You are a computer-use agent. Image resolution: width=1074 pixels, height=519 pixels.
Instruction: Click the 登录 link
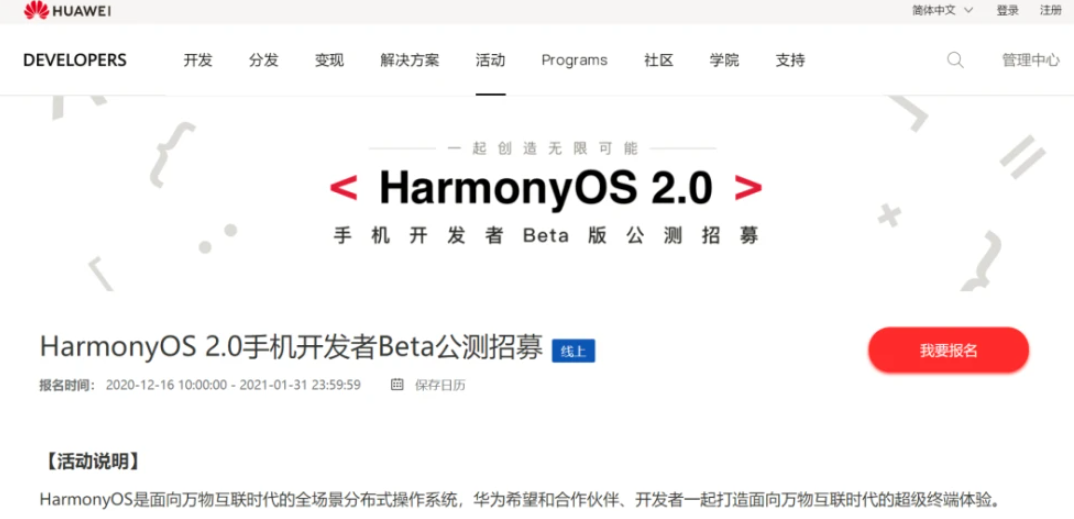pyautogui.click(x=1008, y=10)
